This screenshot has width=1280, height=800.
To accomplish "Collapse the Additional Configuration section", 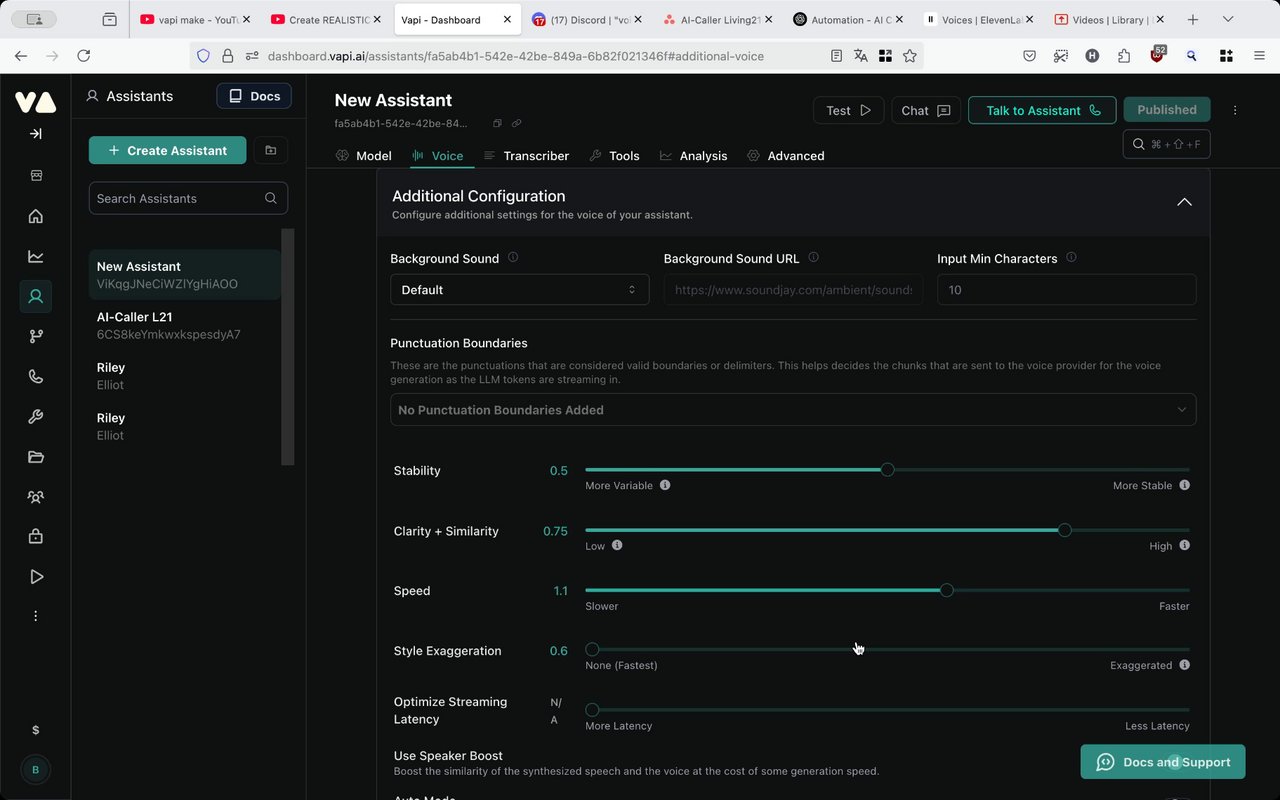I will pyautogui.click(x=1184, y=202).
